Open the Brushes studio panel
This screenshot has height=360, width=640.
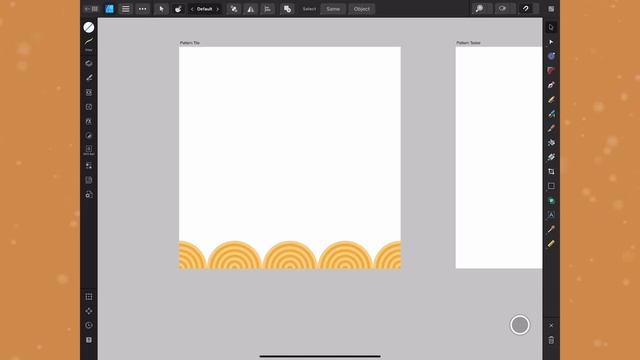click(89, 78)
